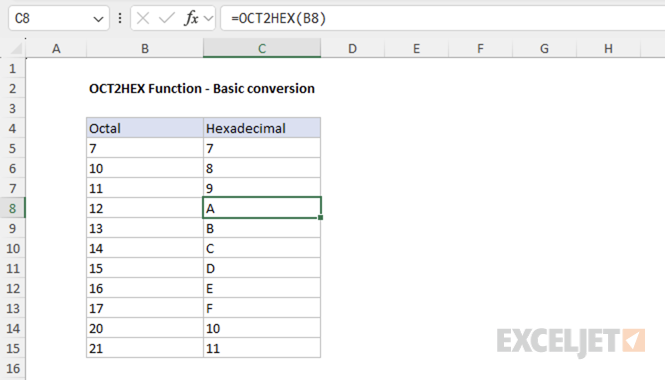This screenshot has width=665, height=380.
Task: Click the fill handle of cell C8
Action: tap(320, 218)
